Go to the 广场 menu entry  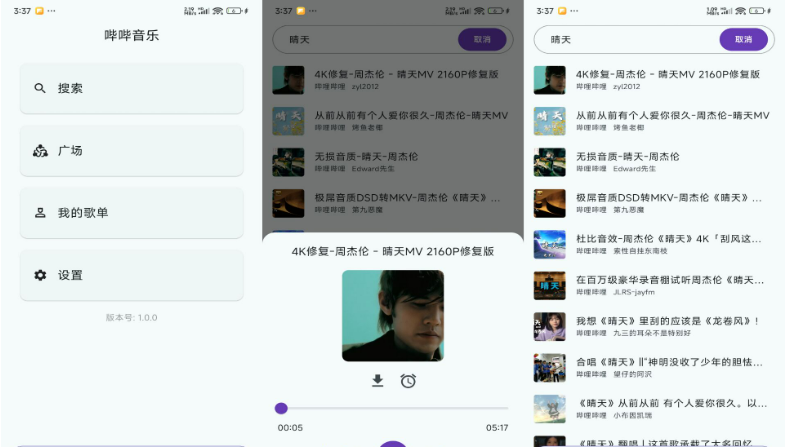point(131,151)
